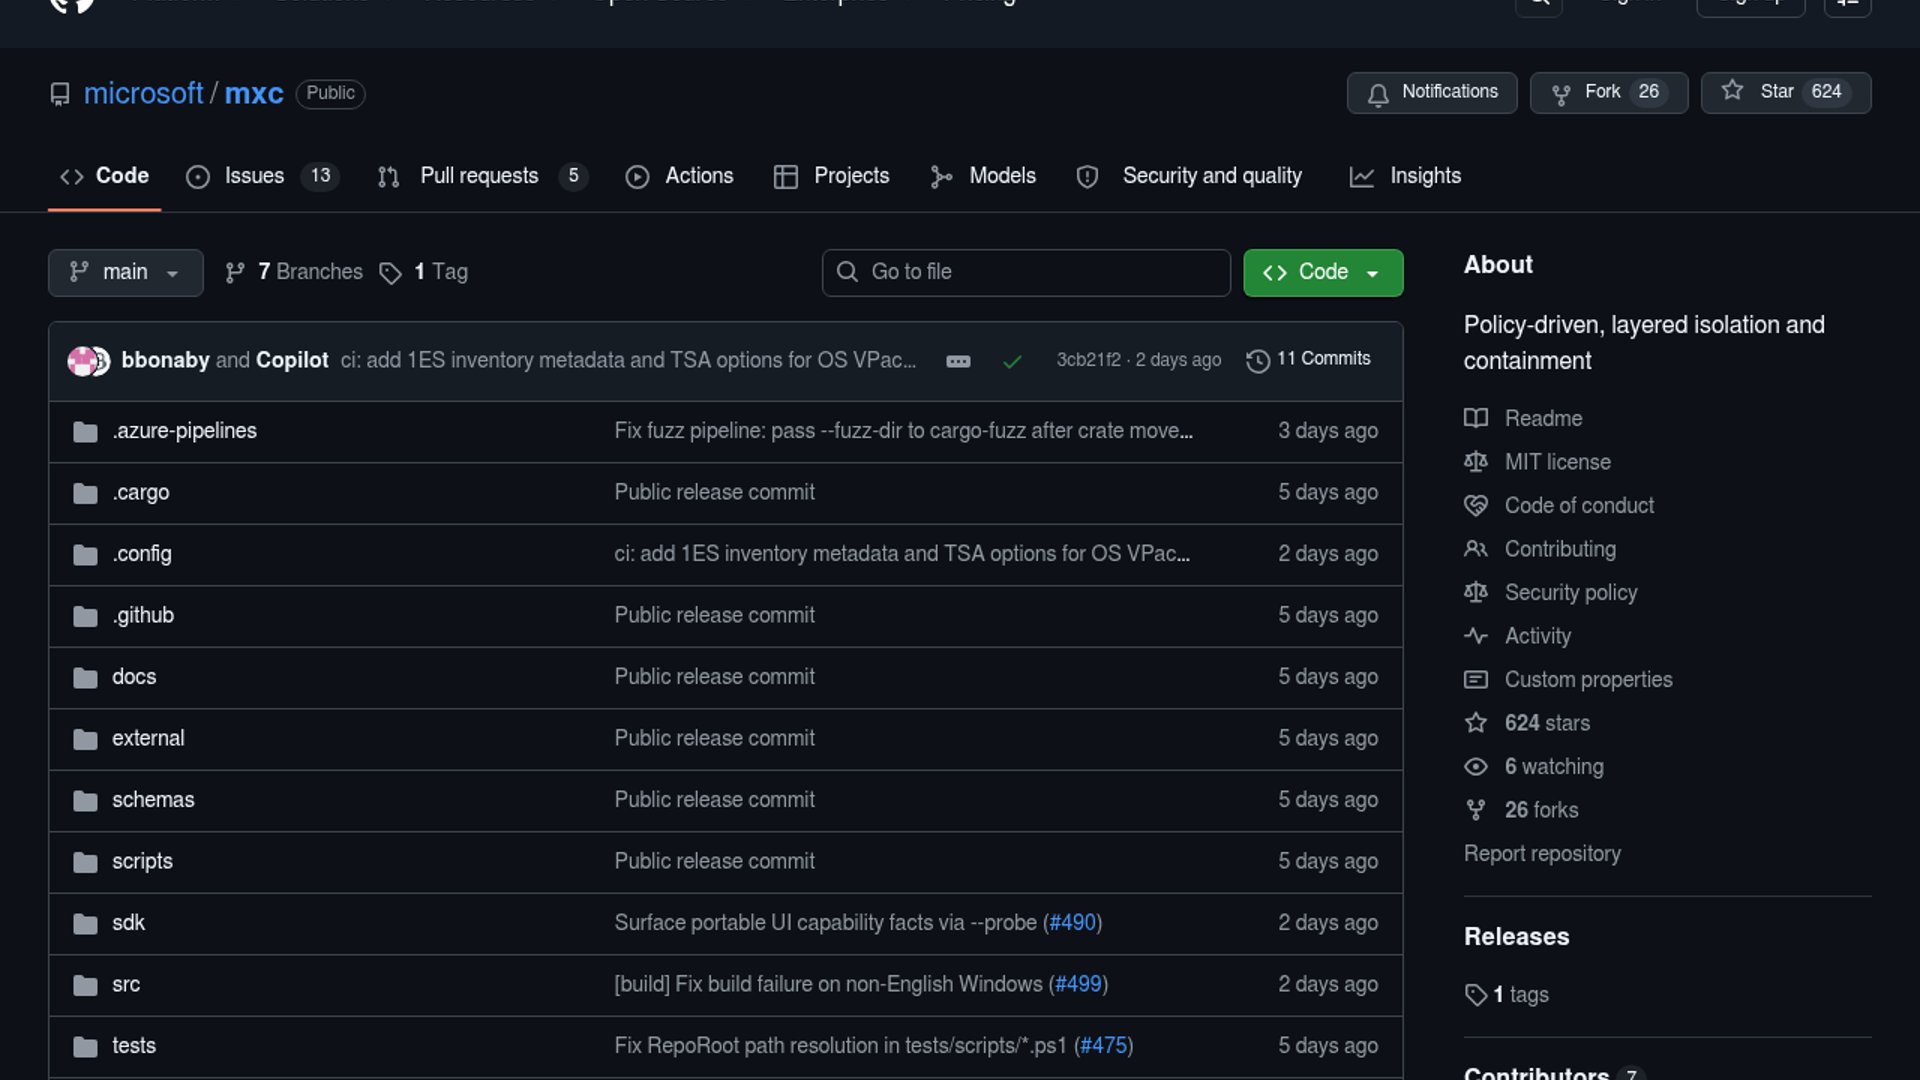Open .config row's ci: add 1ES commit message
The image size is (1920, 1080).
click(902, 554)
